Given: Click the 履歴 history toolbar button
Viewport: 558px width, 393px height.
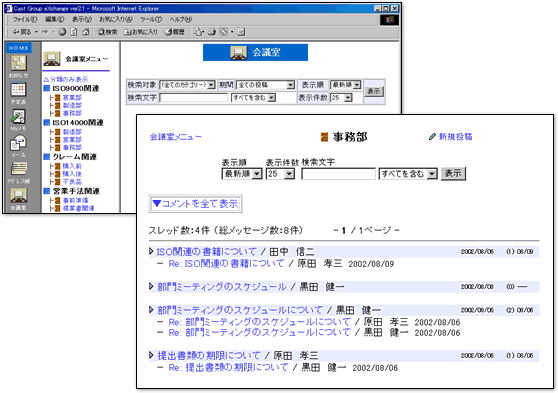Looking at the screenshot, I should [174, 32].
